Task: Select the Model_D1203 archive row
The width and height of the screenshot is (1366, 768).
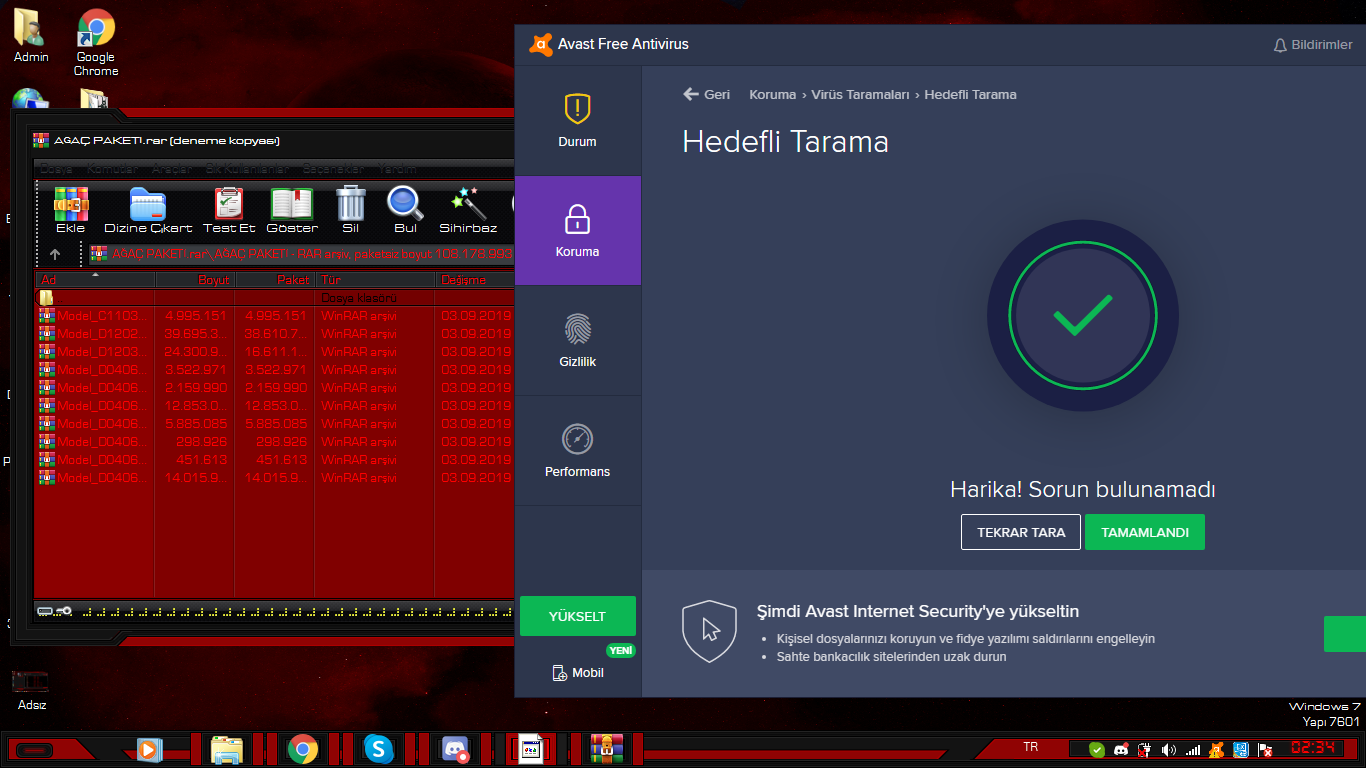Action: point(275,352)
